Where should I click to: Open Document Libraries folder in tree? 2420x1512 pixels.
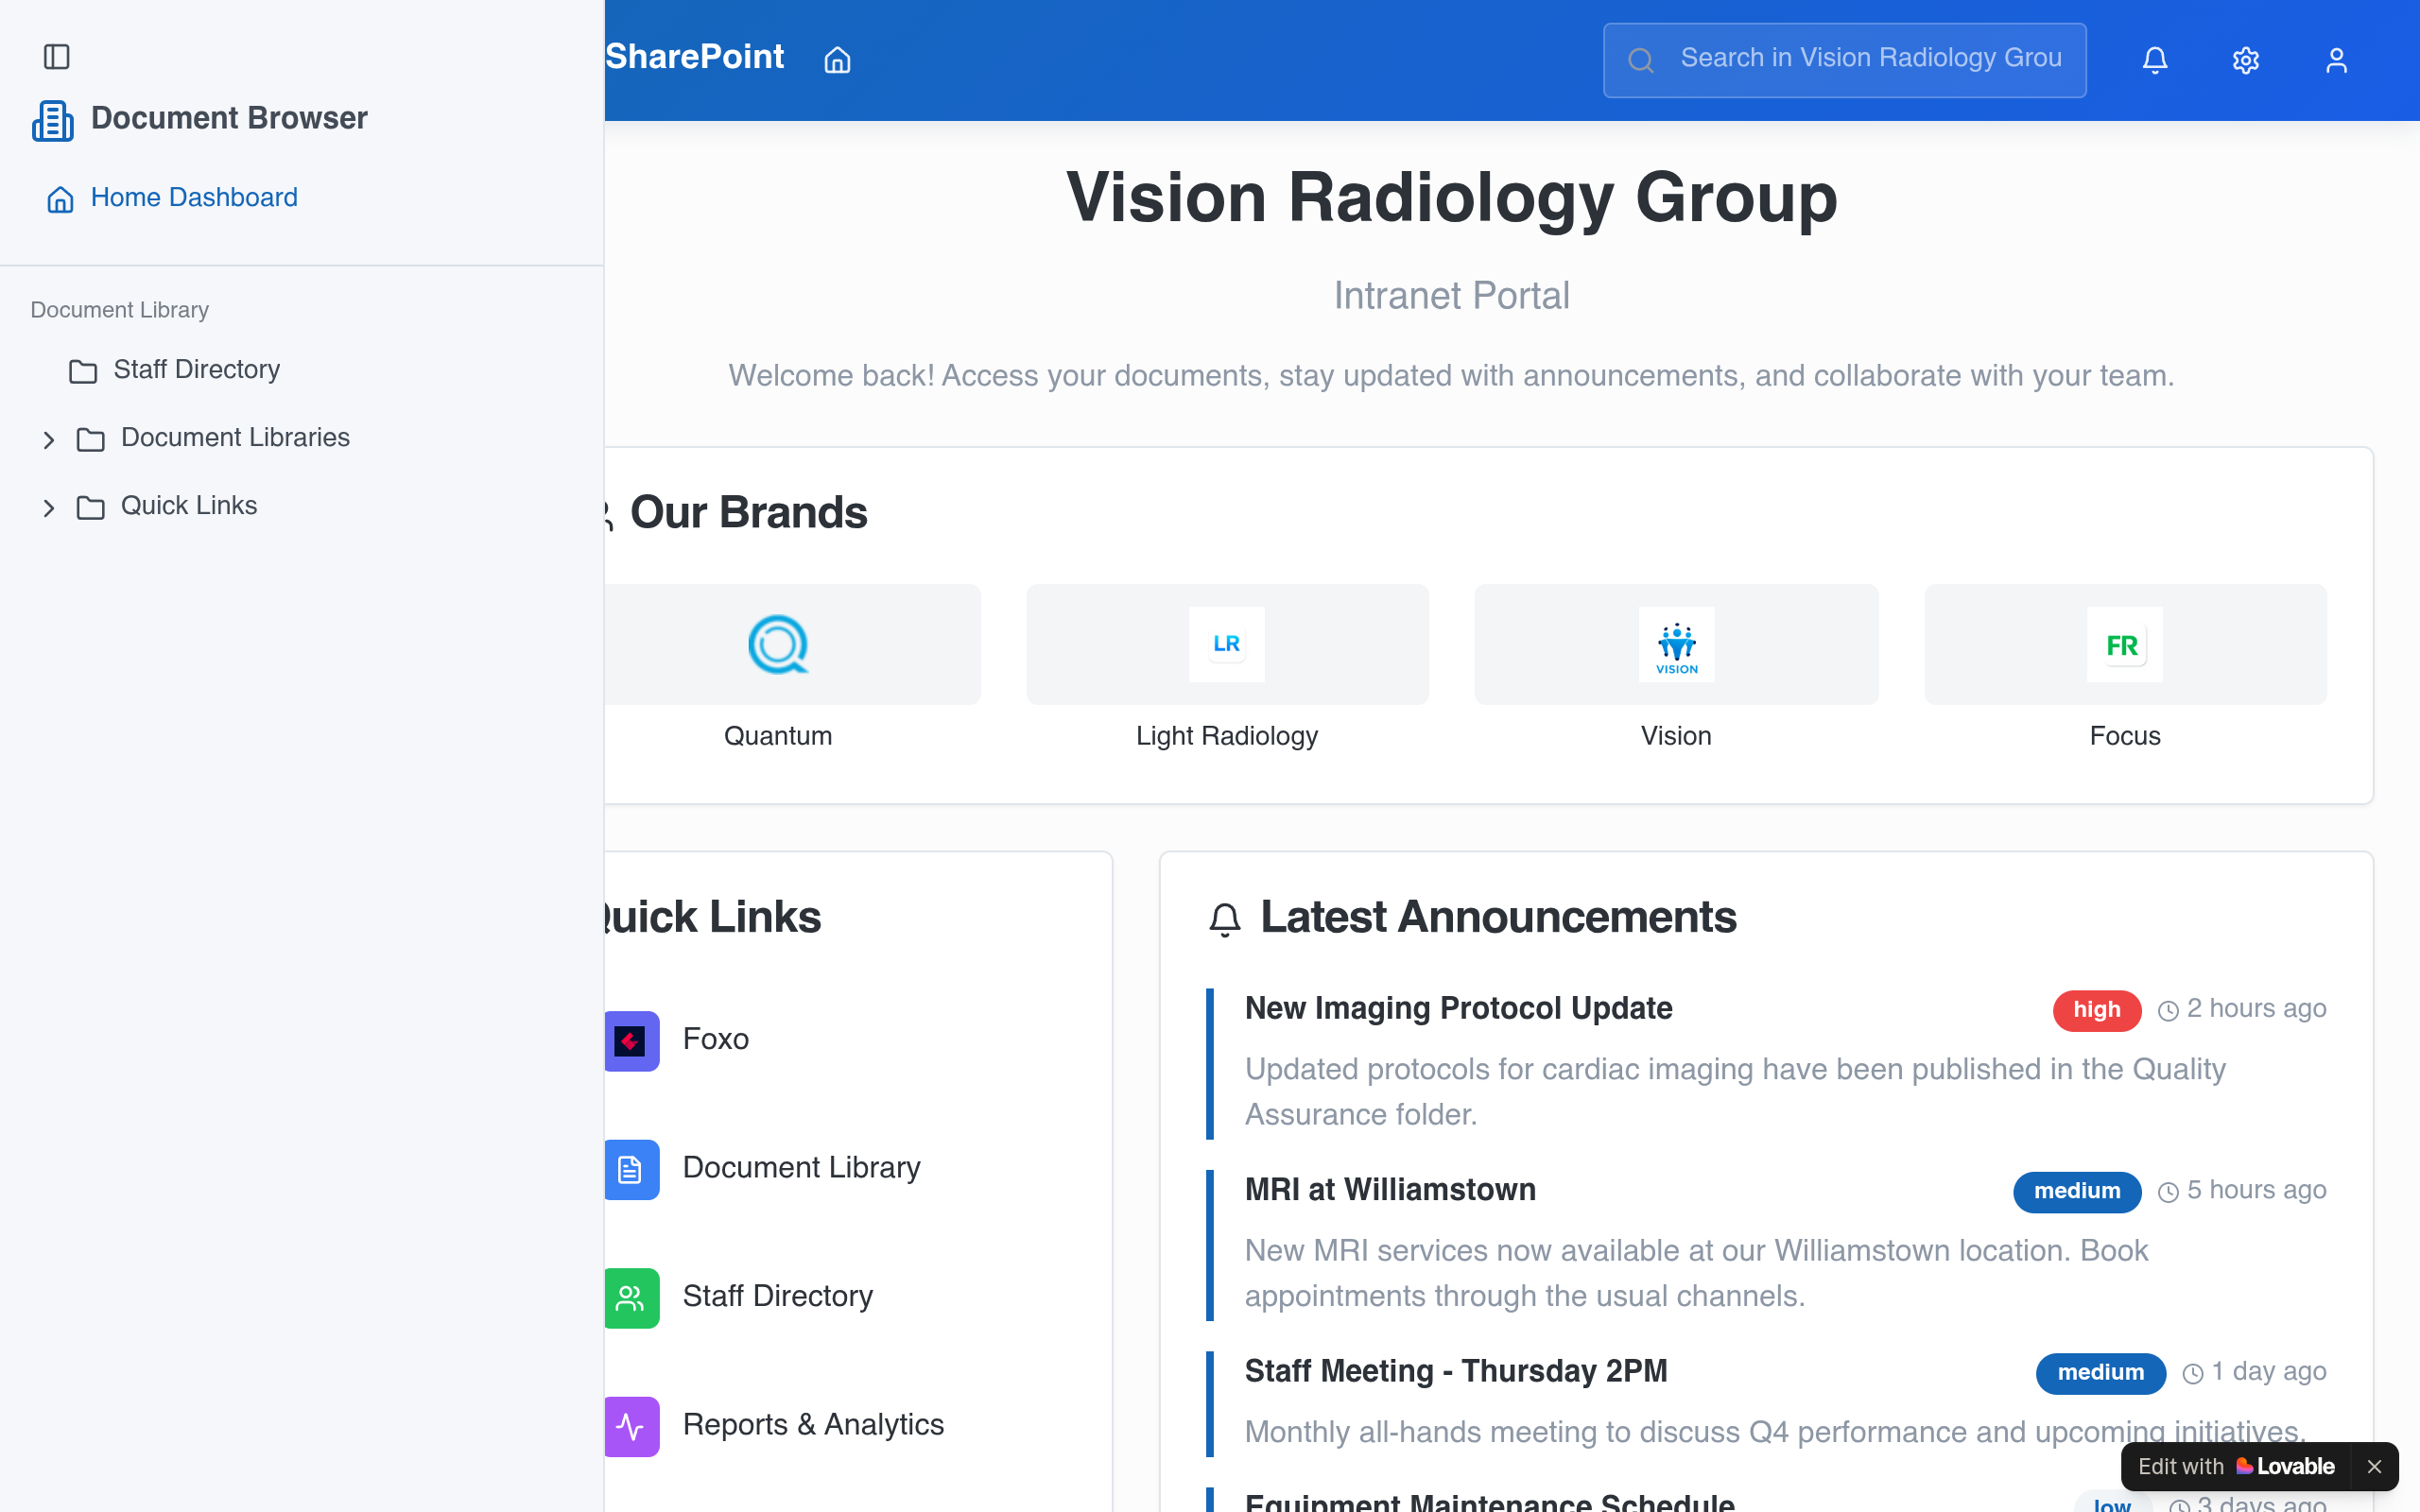235,438
